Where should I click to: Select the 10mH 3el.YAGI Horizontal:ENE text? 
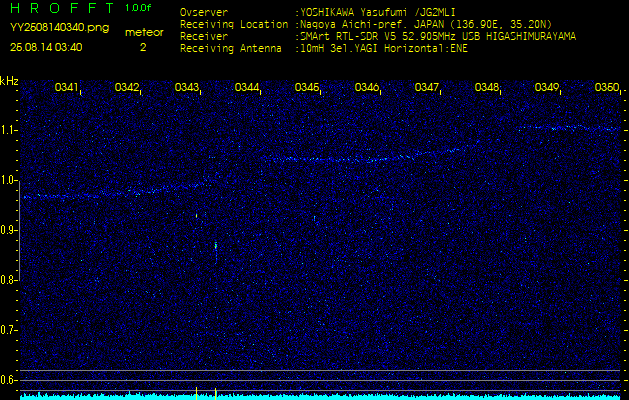pyautogui.click(x=384, y=49)
